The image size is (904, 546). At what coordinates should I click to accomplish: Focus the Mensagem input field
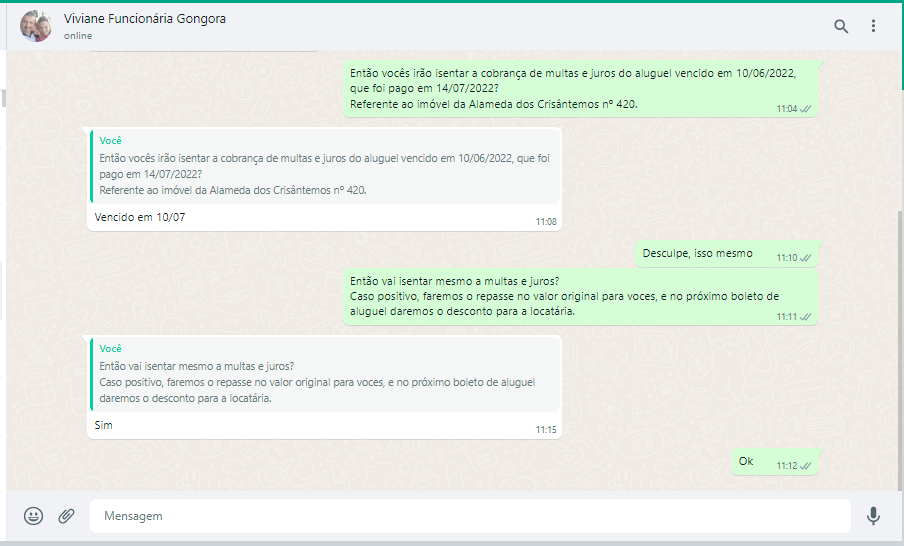[470, 516]
